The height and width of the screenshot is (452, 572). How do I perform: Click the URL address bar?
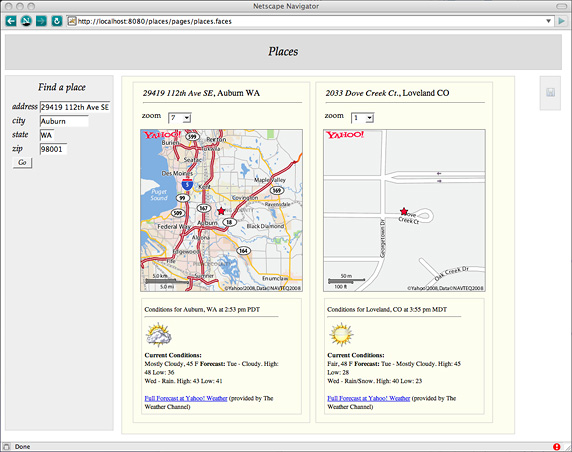click(310, 21)
